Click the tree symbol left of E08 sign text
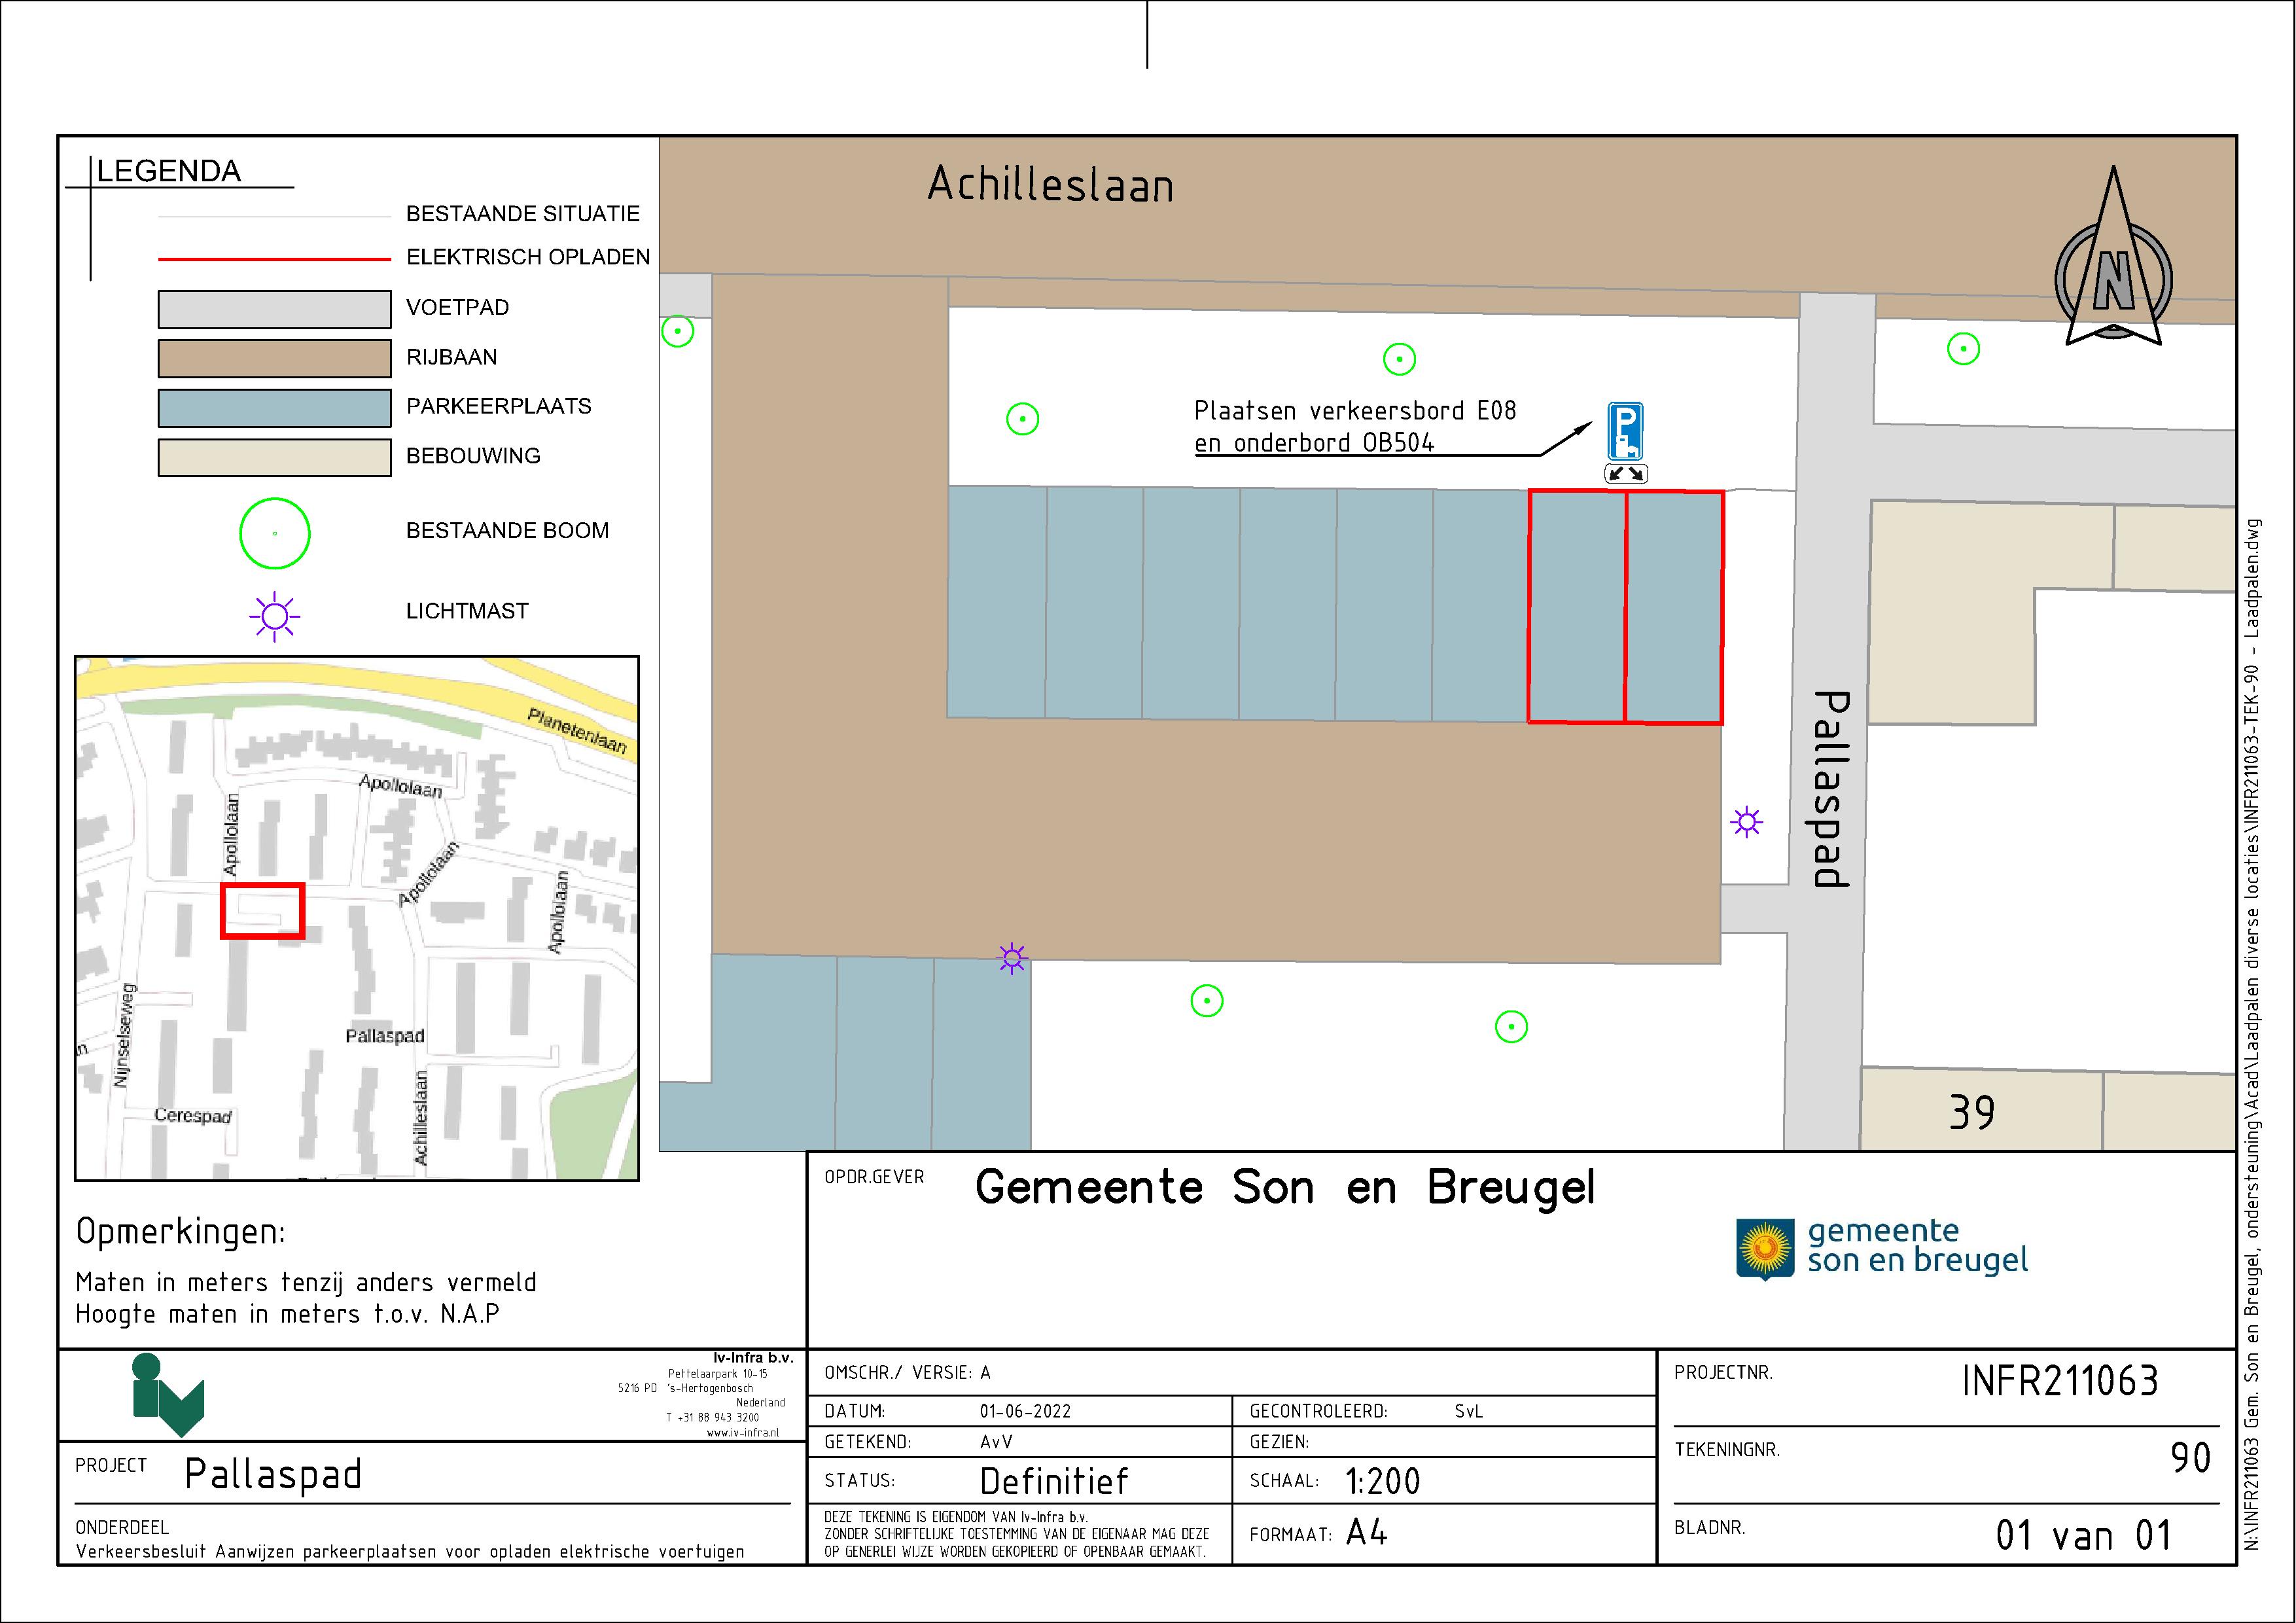 [x=1022, y=418]
